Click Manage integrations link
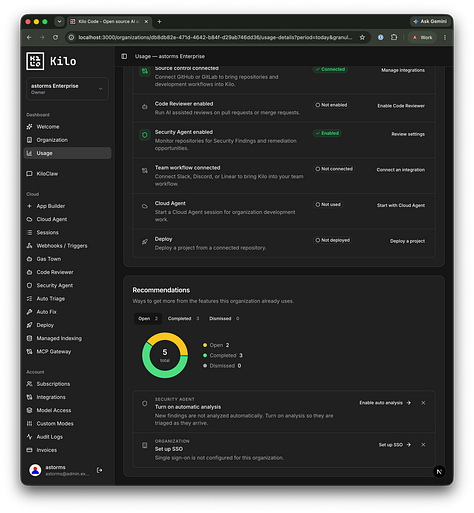This screenshot has height=513, width=474. click(403, 70)
